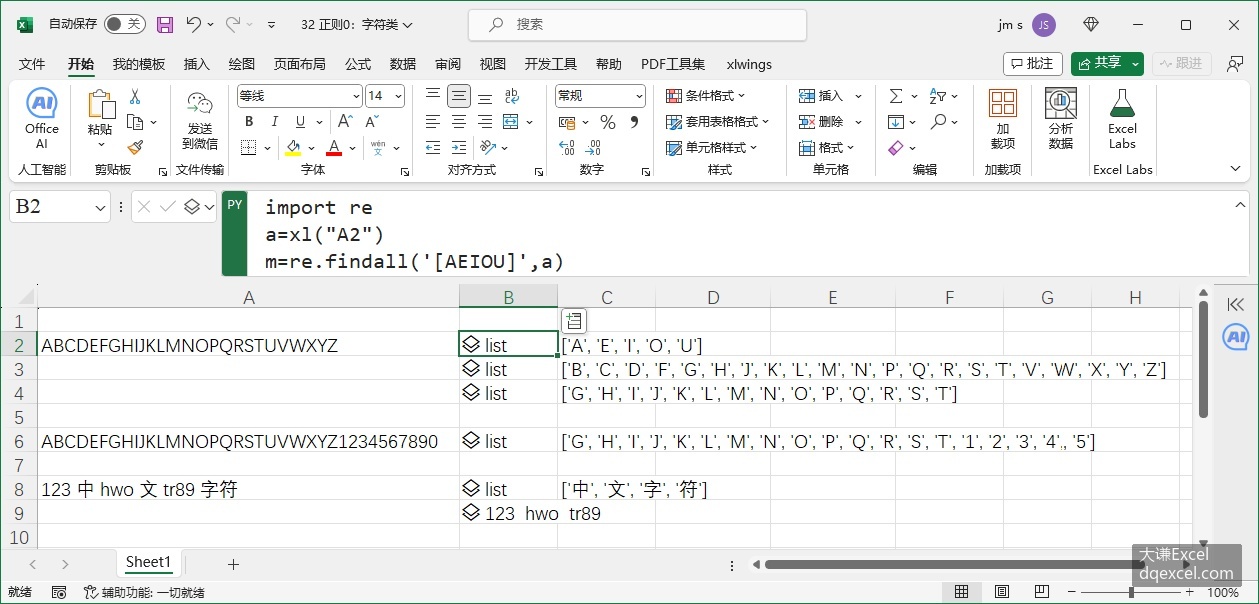Align text left
Viewport: 1259px width, 604px height.
pos(433,122)
